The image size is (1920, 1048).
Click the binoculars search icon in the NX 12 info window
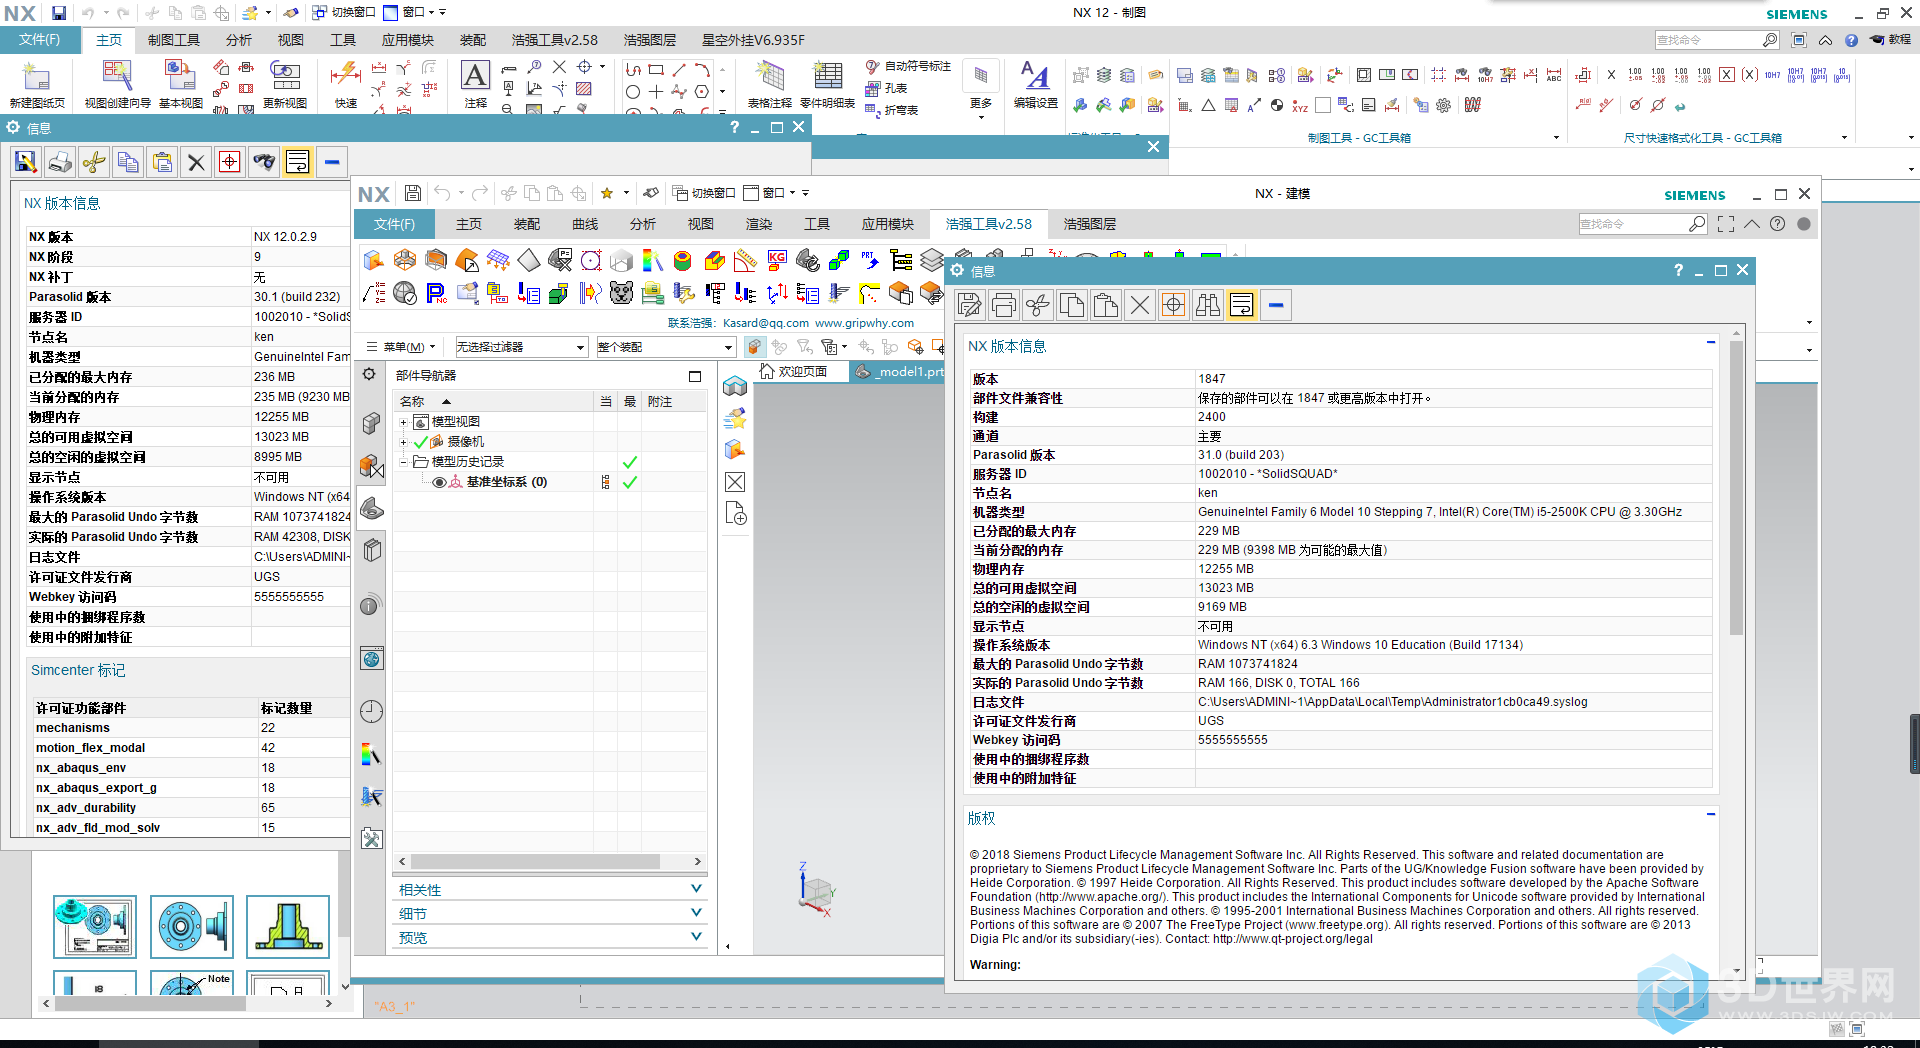[x=264, y=162]
